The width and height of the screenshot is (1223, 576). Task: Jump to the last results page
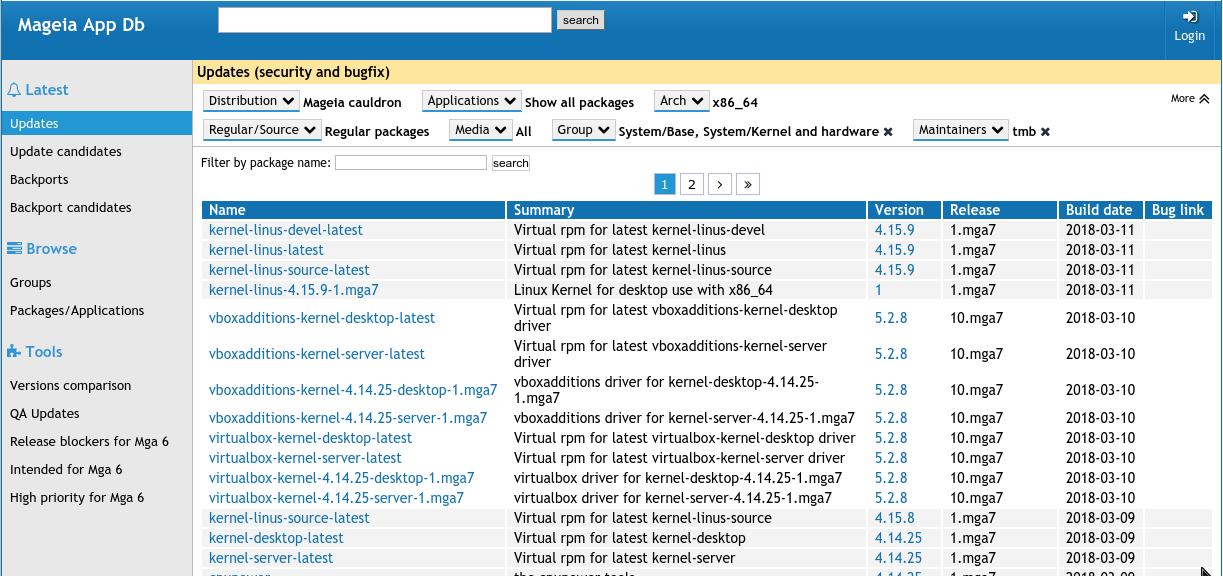tap(748, 184)
